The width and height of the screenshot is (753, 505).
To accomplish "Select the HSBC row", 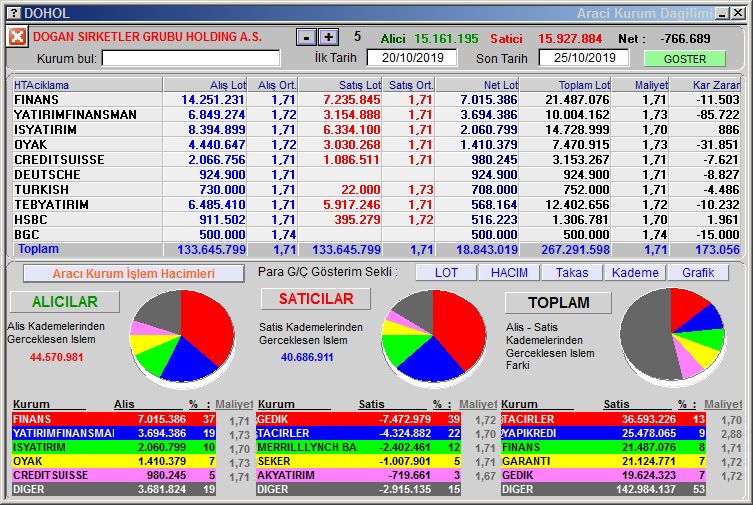I will pyautogui.click(x=376, y=219).
